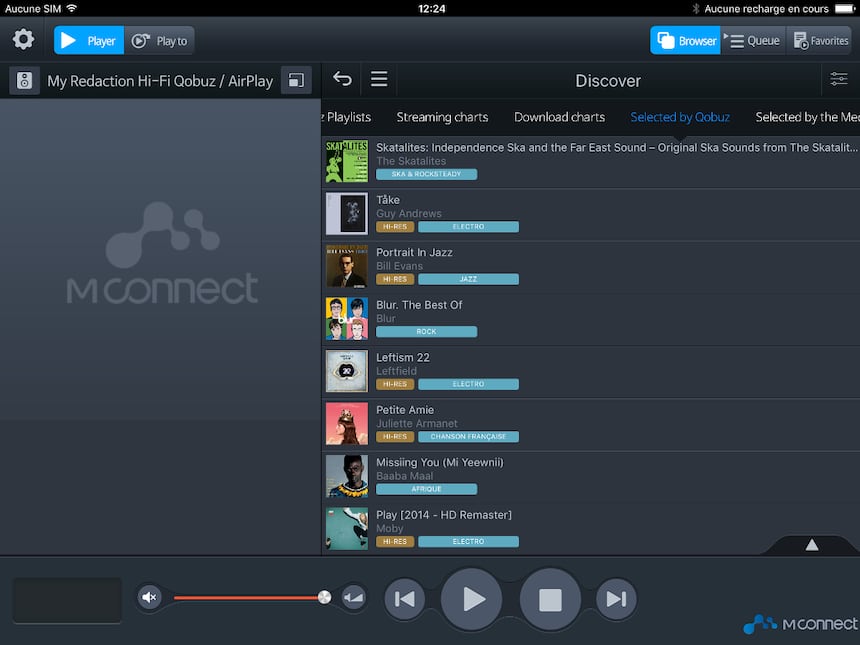The width and height of the screenshot is (860, 645).
Task: Open the Moby Play album cover
Action: pos(347,528)
